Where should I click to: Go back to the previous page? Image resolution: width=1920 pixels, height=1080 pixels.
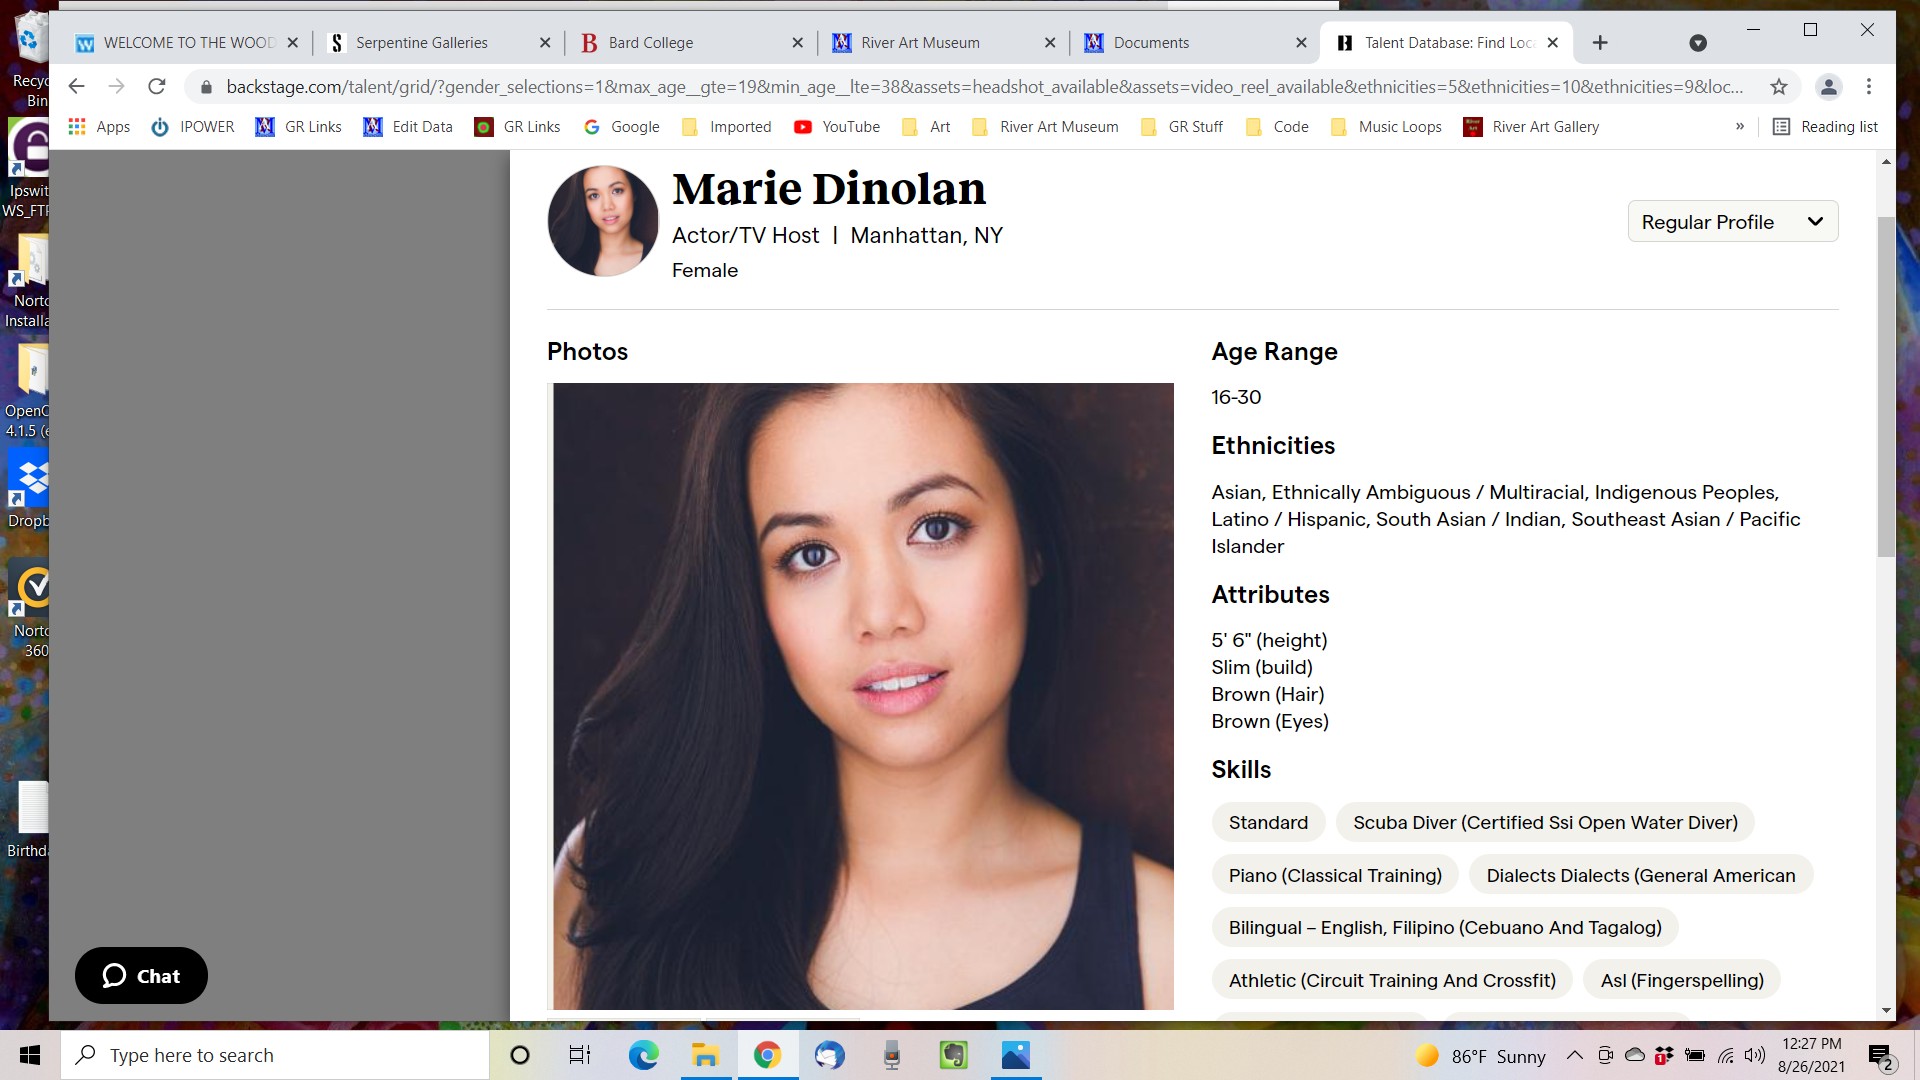click(x=77, y=87)
